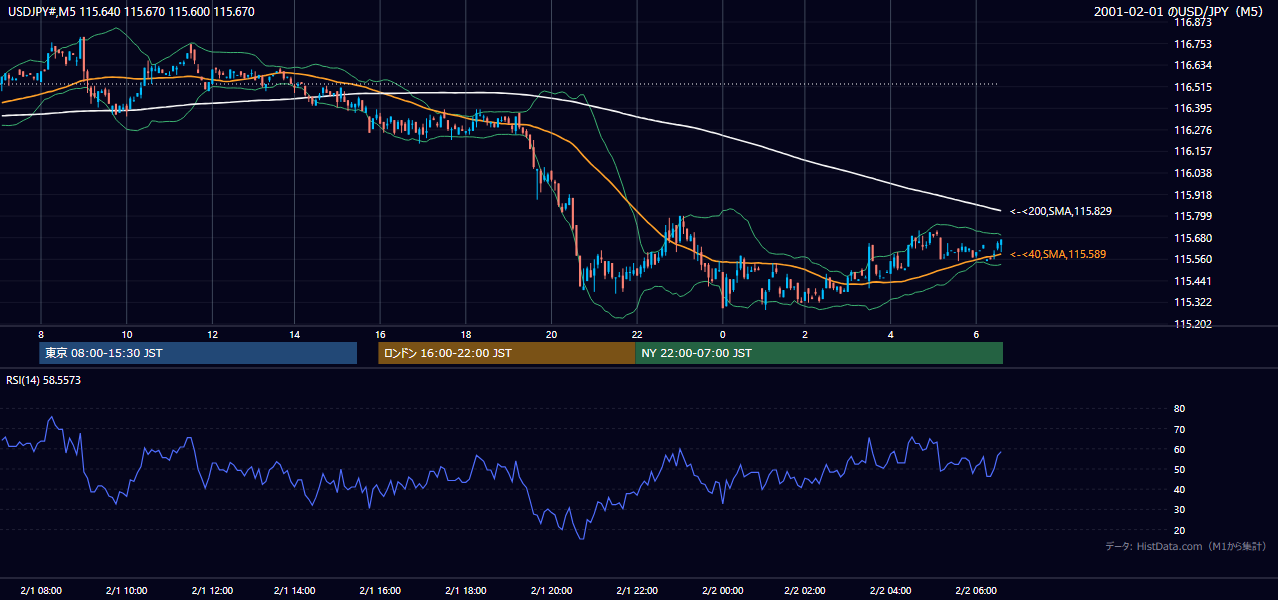Click RSI level 80 on the axis
1278x600 pixels.
coord(1179,409)
